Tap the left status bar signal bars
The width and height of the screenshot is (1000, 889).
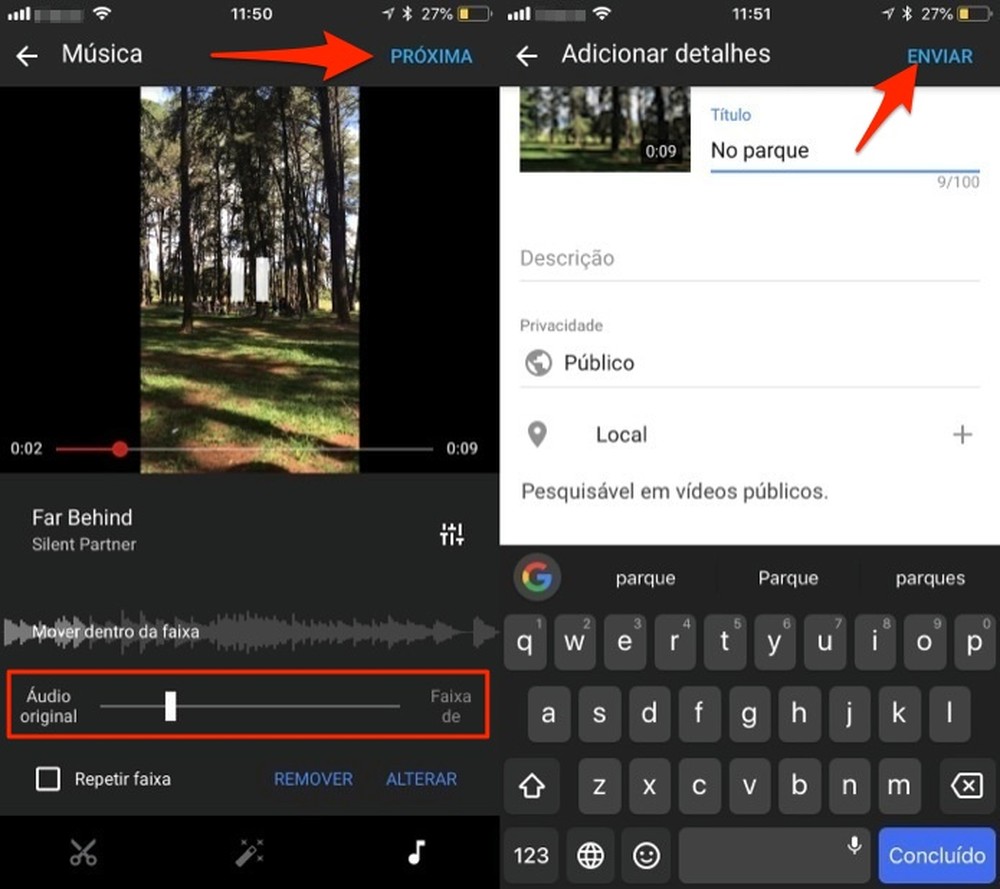[x=19, y=13]
